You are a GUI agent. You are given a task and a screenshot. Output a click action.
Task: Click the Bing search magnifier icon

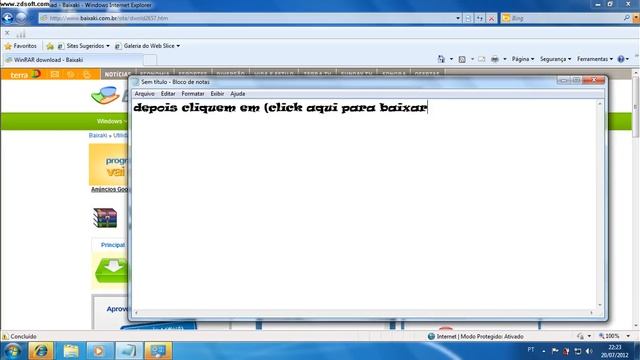point(627,18)
